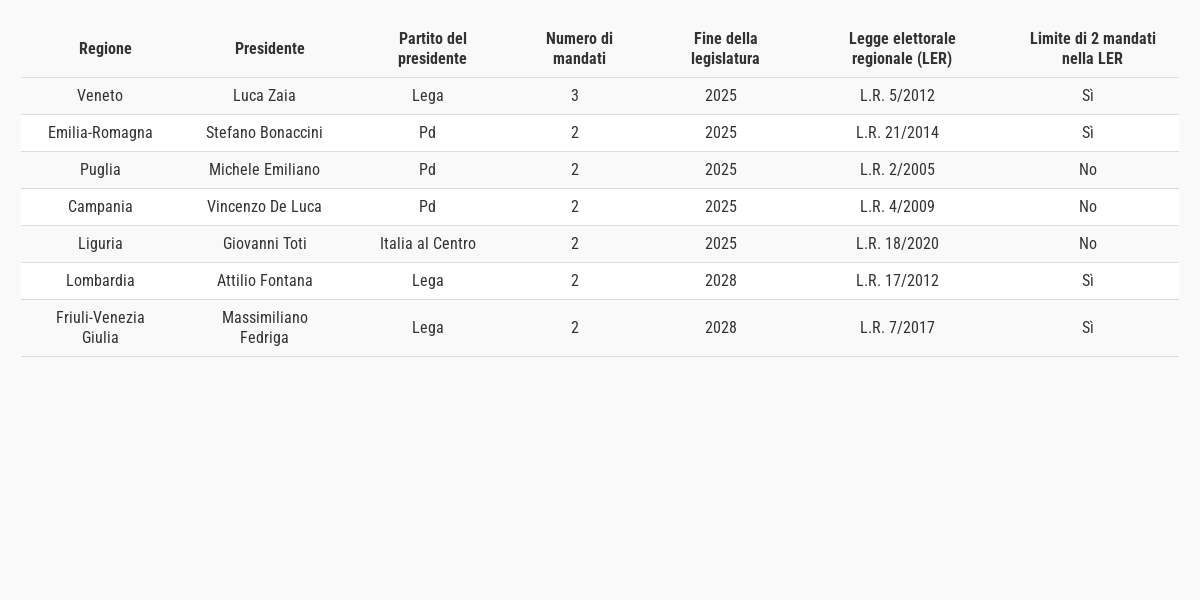Click the Numero di mandati header

tap(579, 48)
